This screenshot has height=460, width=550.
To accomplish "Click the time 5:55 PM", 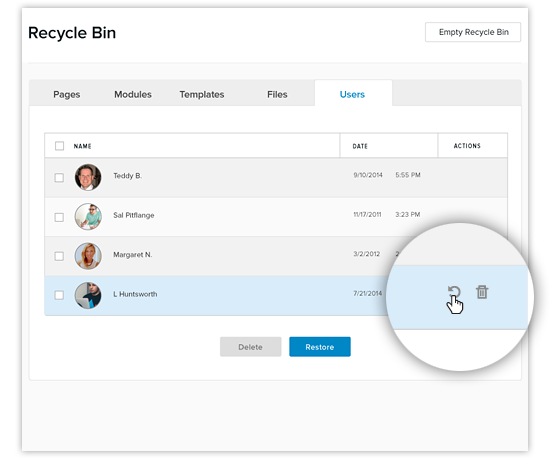I will 408,175.
